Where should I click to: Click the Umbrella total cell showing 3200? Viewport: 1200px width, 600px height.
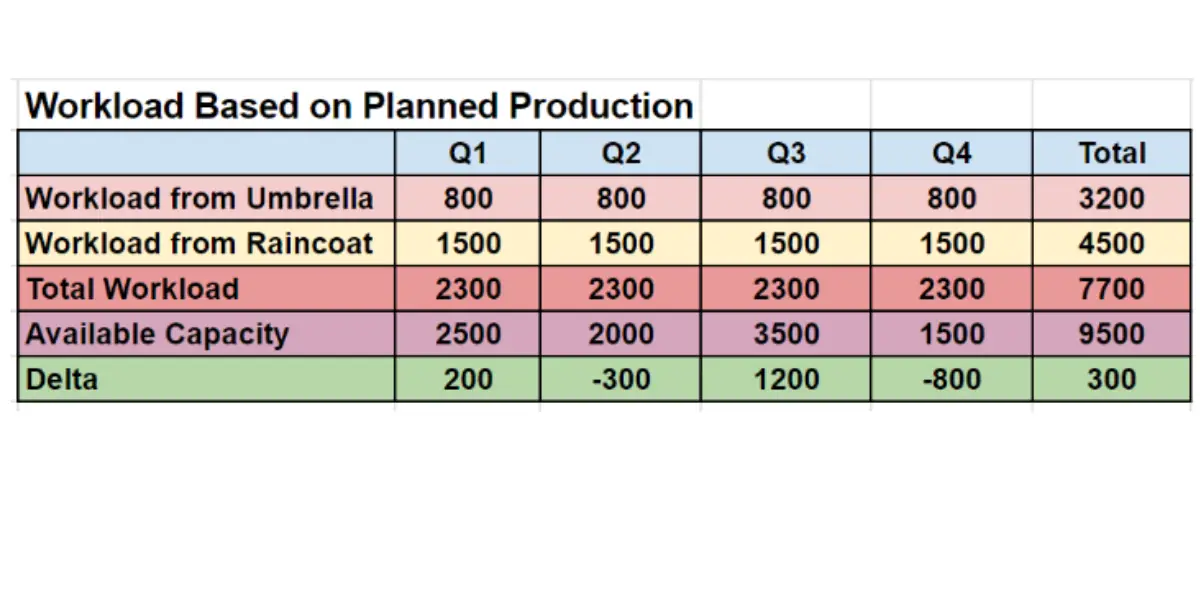1111,198
